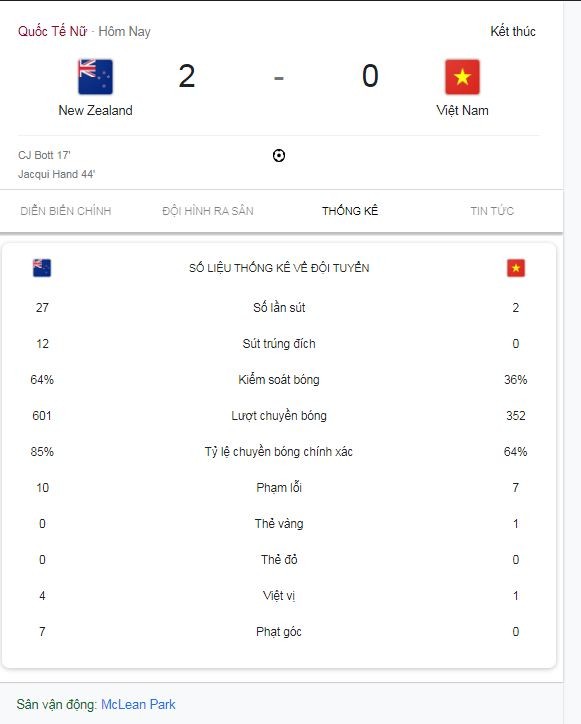Open the TIN TỨC tab
Image resolution: width=581 pixels, height=724 pixels.
492,211
